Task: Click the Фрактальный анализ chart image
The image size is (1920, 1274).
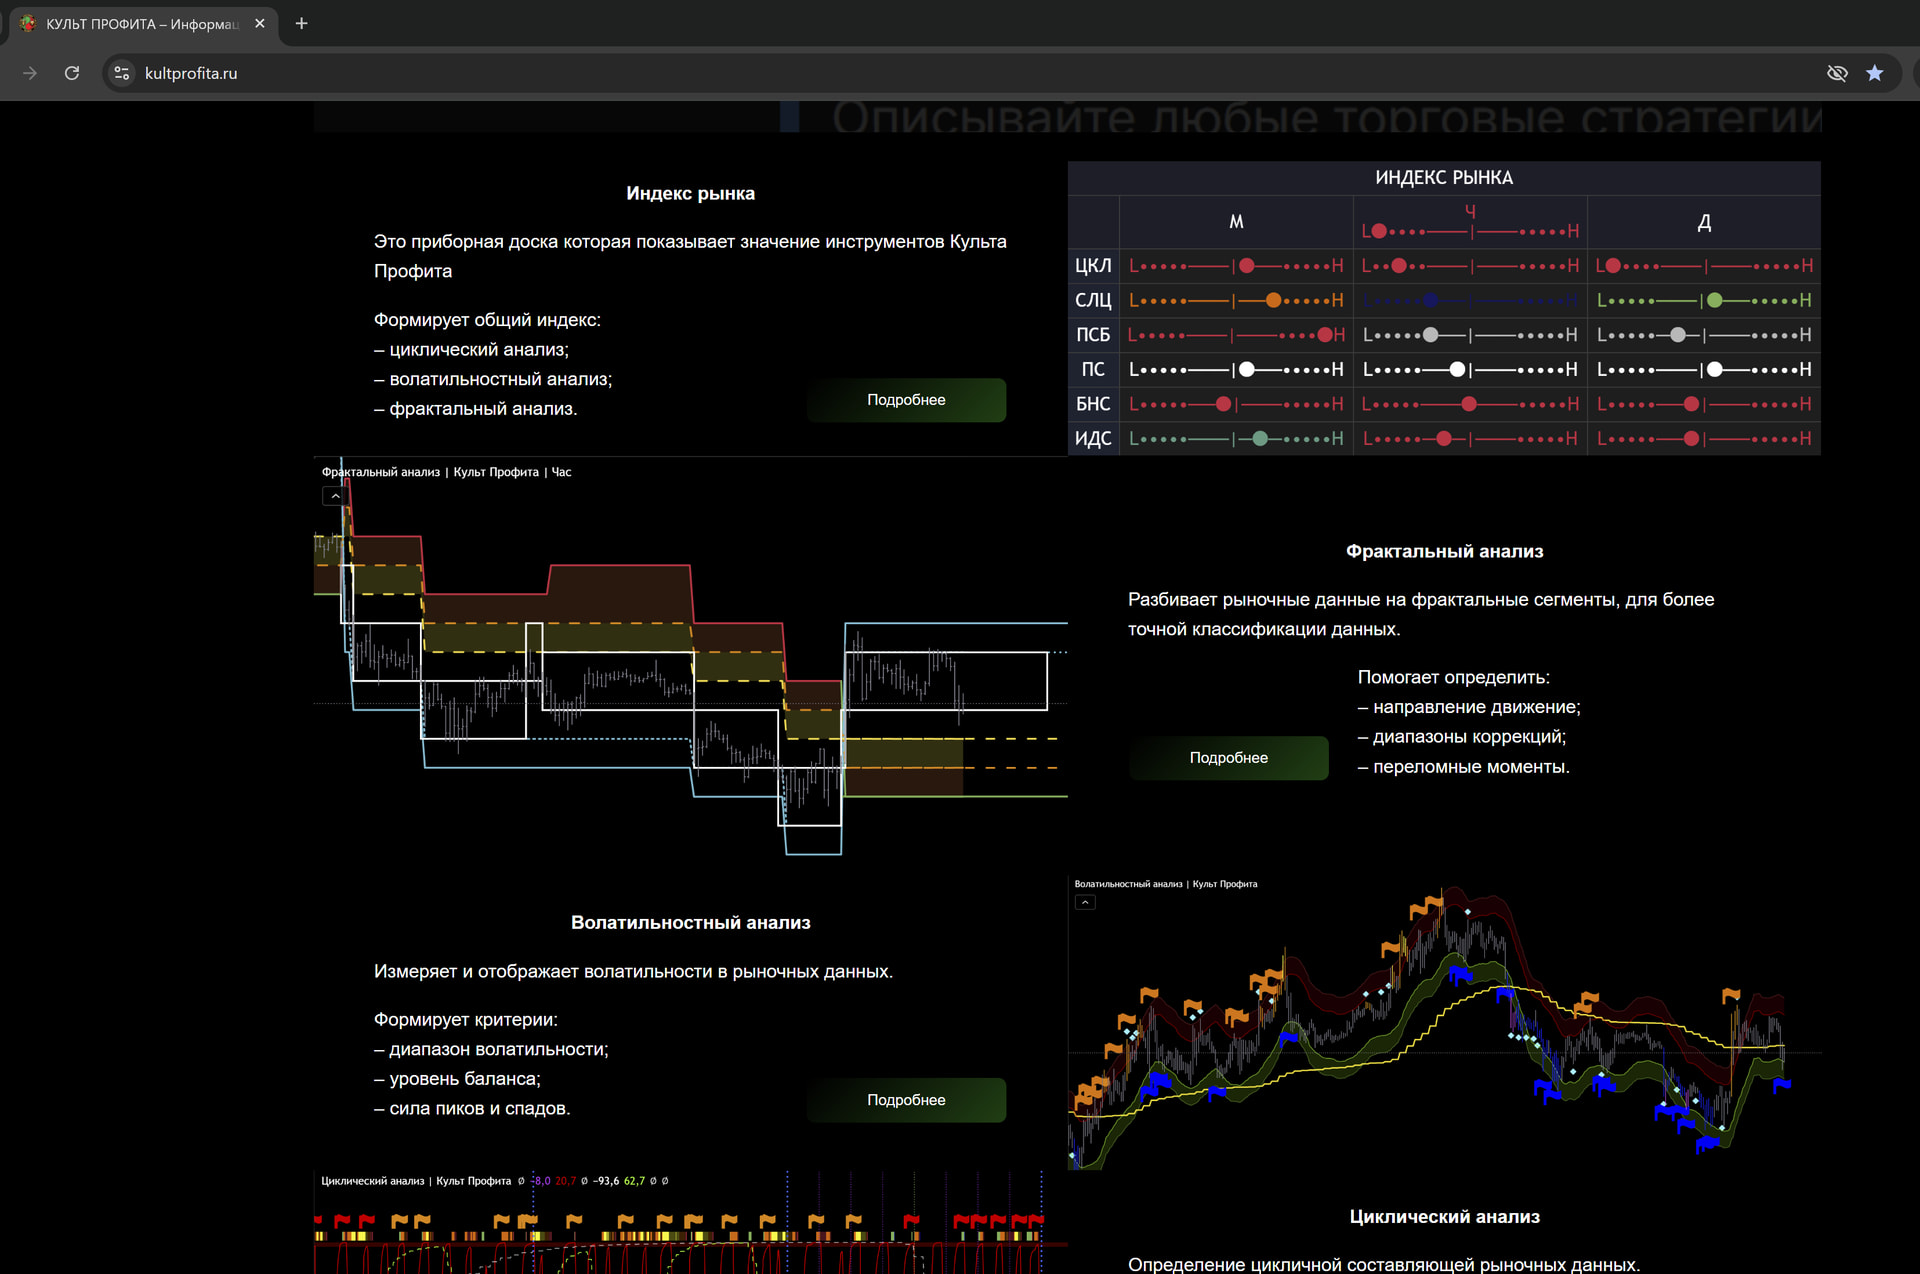Action: pos(690,660)
